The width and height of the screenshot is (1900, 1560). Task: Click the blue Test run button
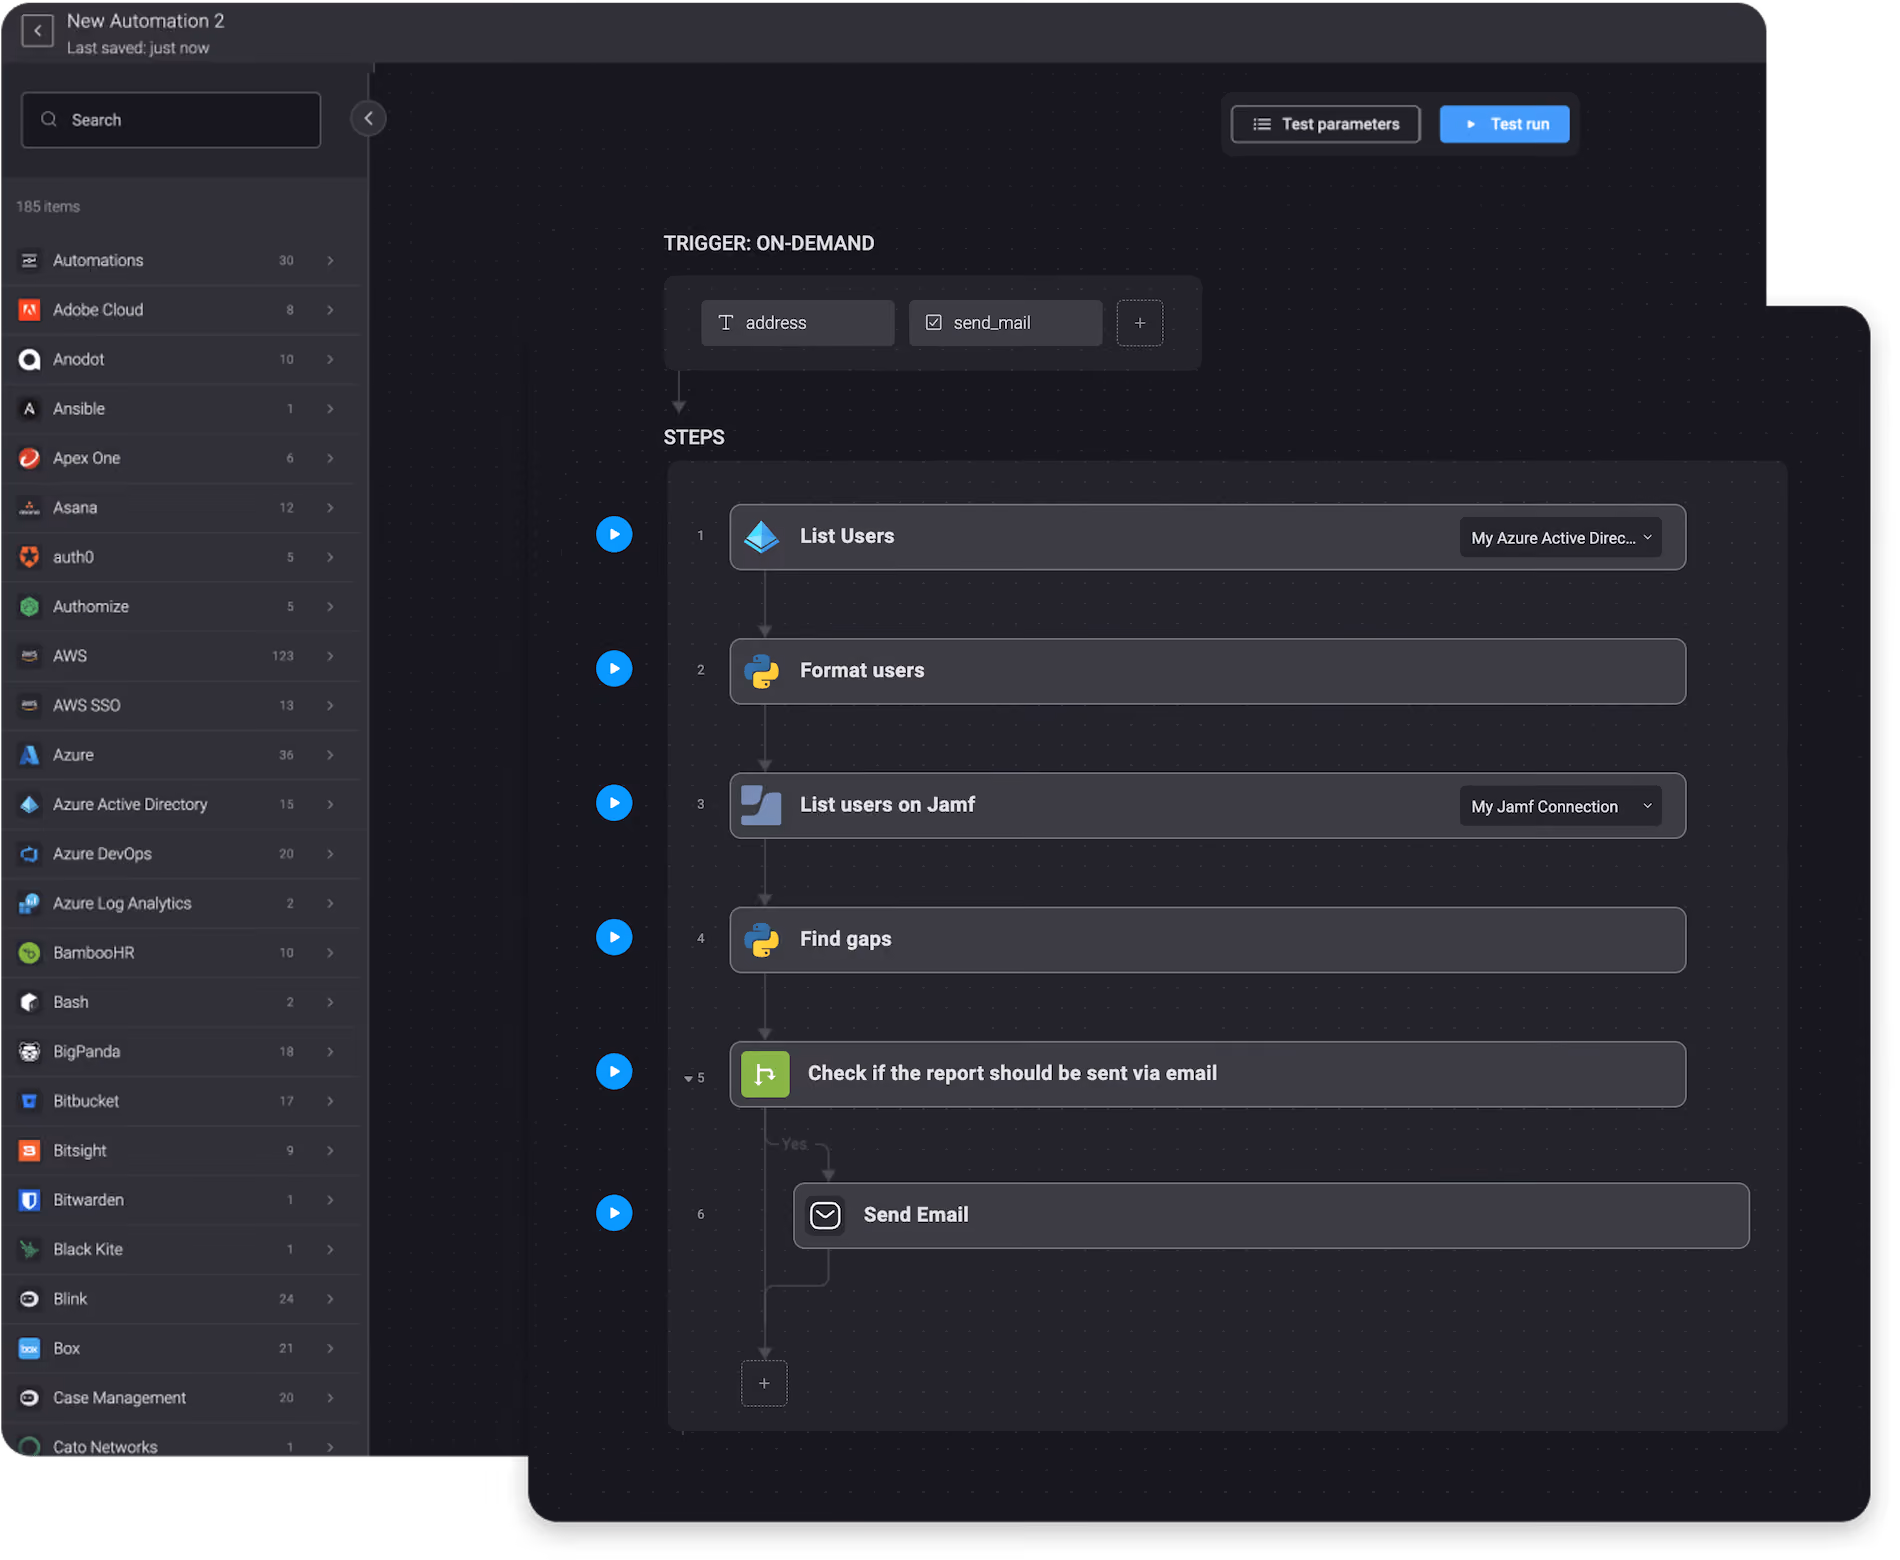(1504, 124)
